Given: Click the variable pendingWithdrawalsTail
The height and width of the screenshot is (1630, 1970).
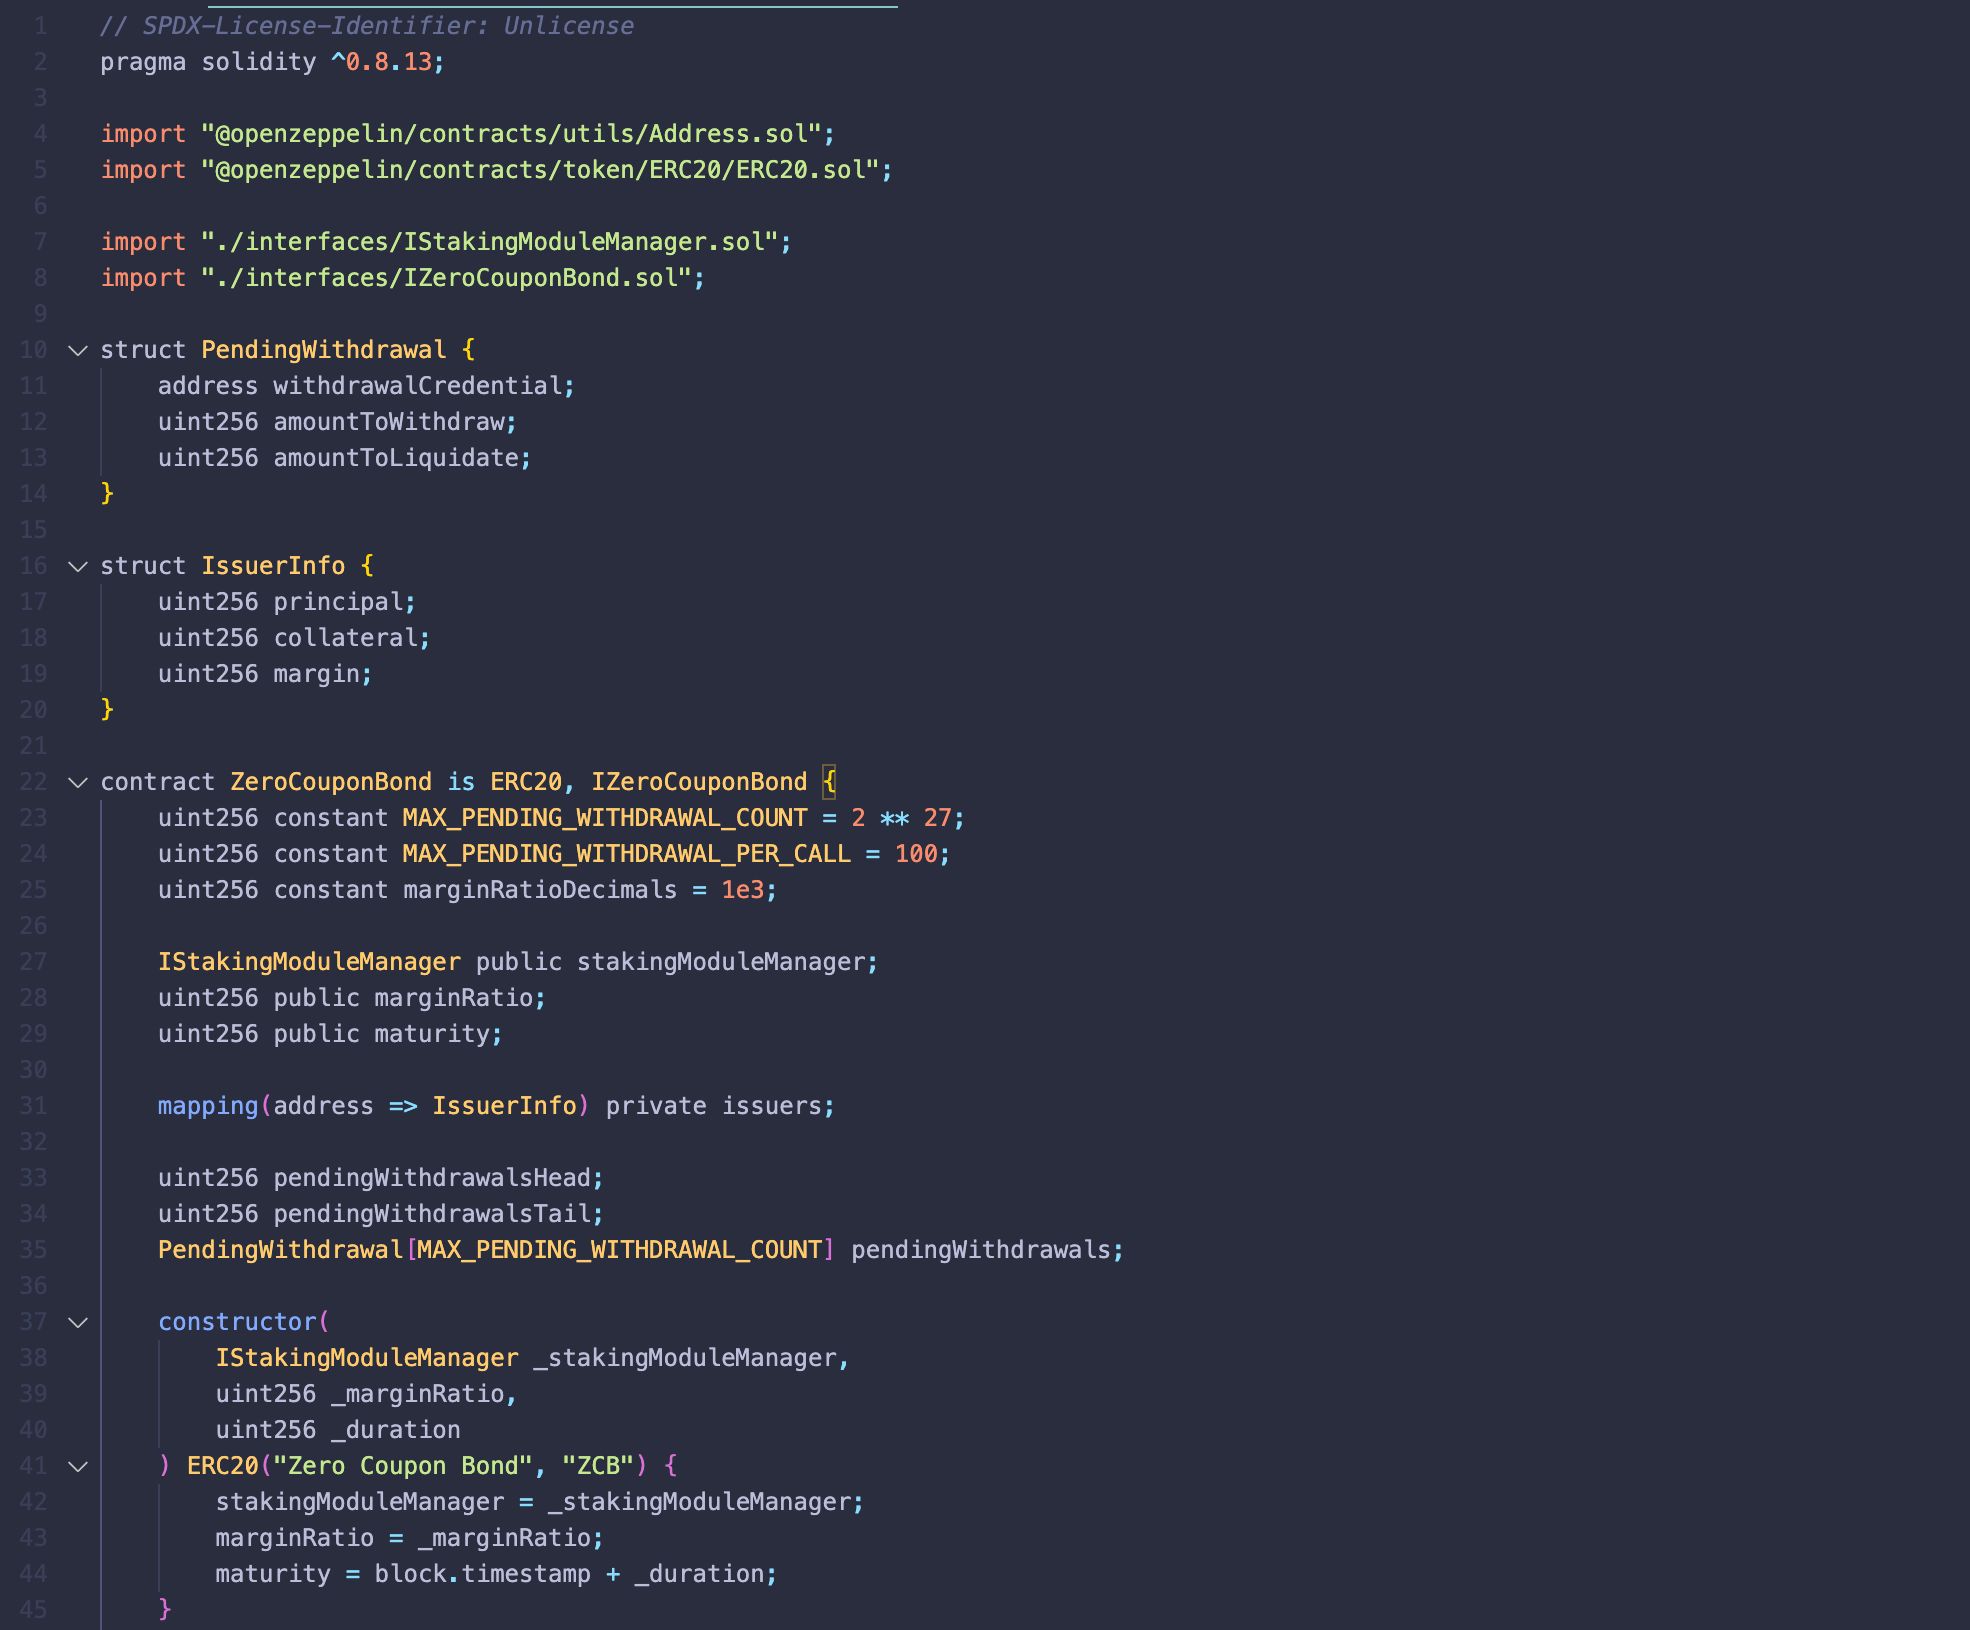Looking at the screenshot, I should click(432, 1214).
